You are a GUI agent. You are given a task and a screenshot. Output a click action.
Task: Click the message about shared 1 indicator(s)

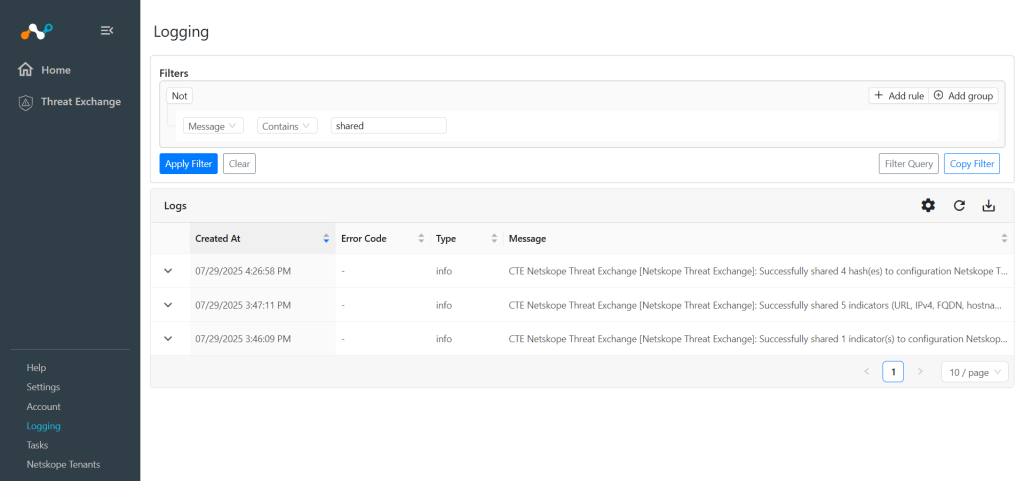pos(758,339)
